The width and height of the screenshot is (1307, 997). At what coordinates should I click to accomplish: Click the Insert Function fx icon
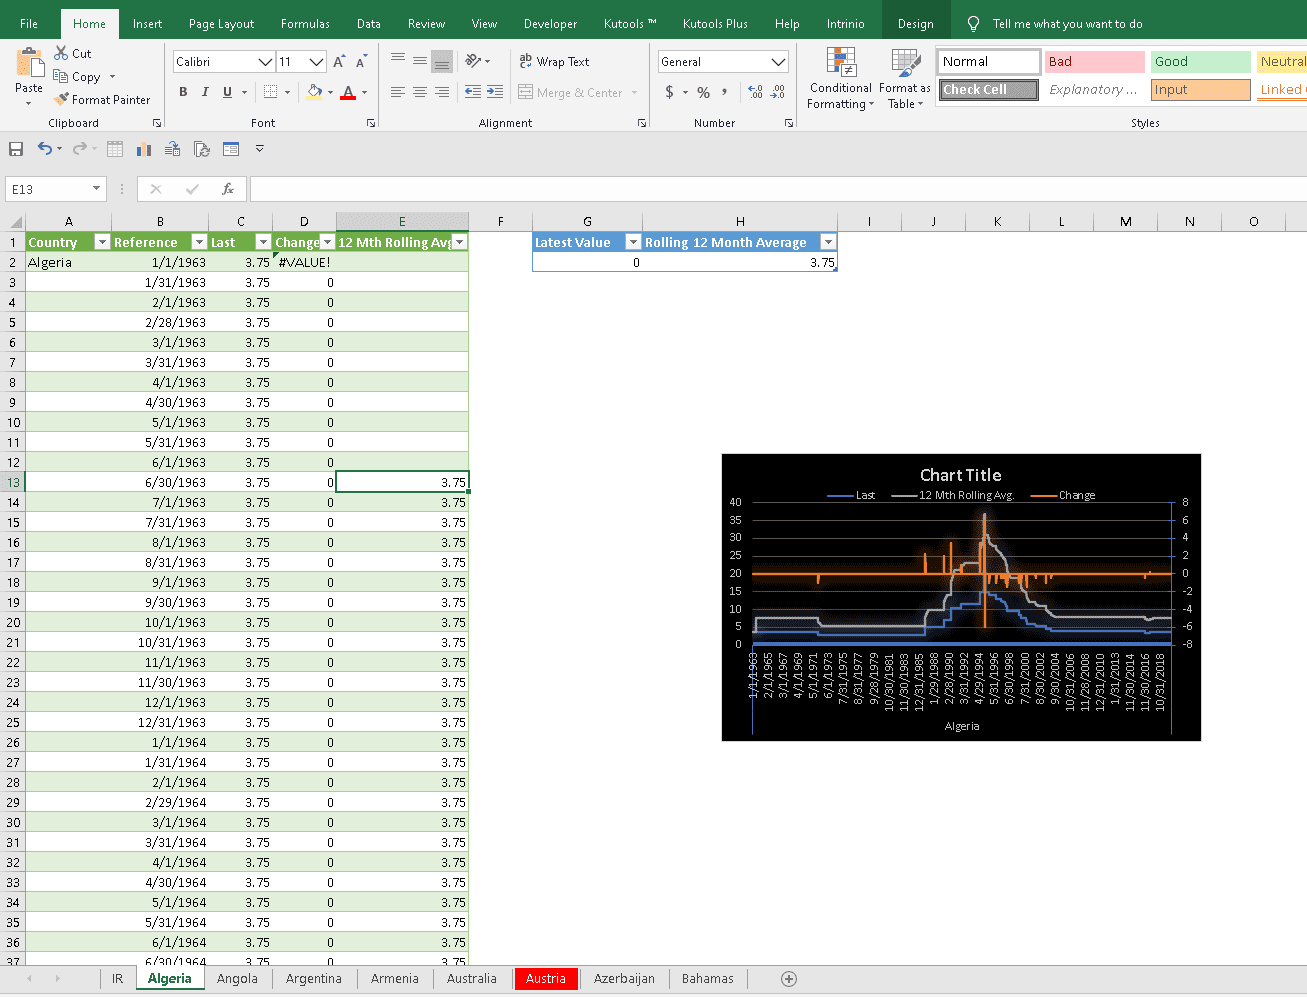pyautogui.click(x=228, y=189)
